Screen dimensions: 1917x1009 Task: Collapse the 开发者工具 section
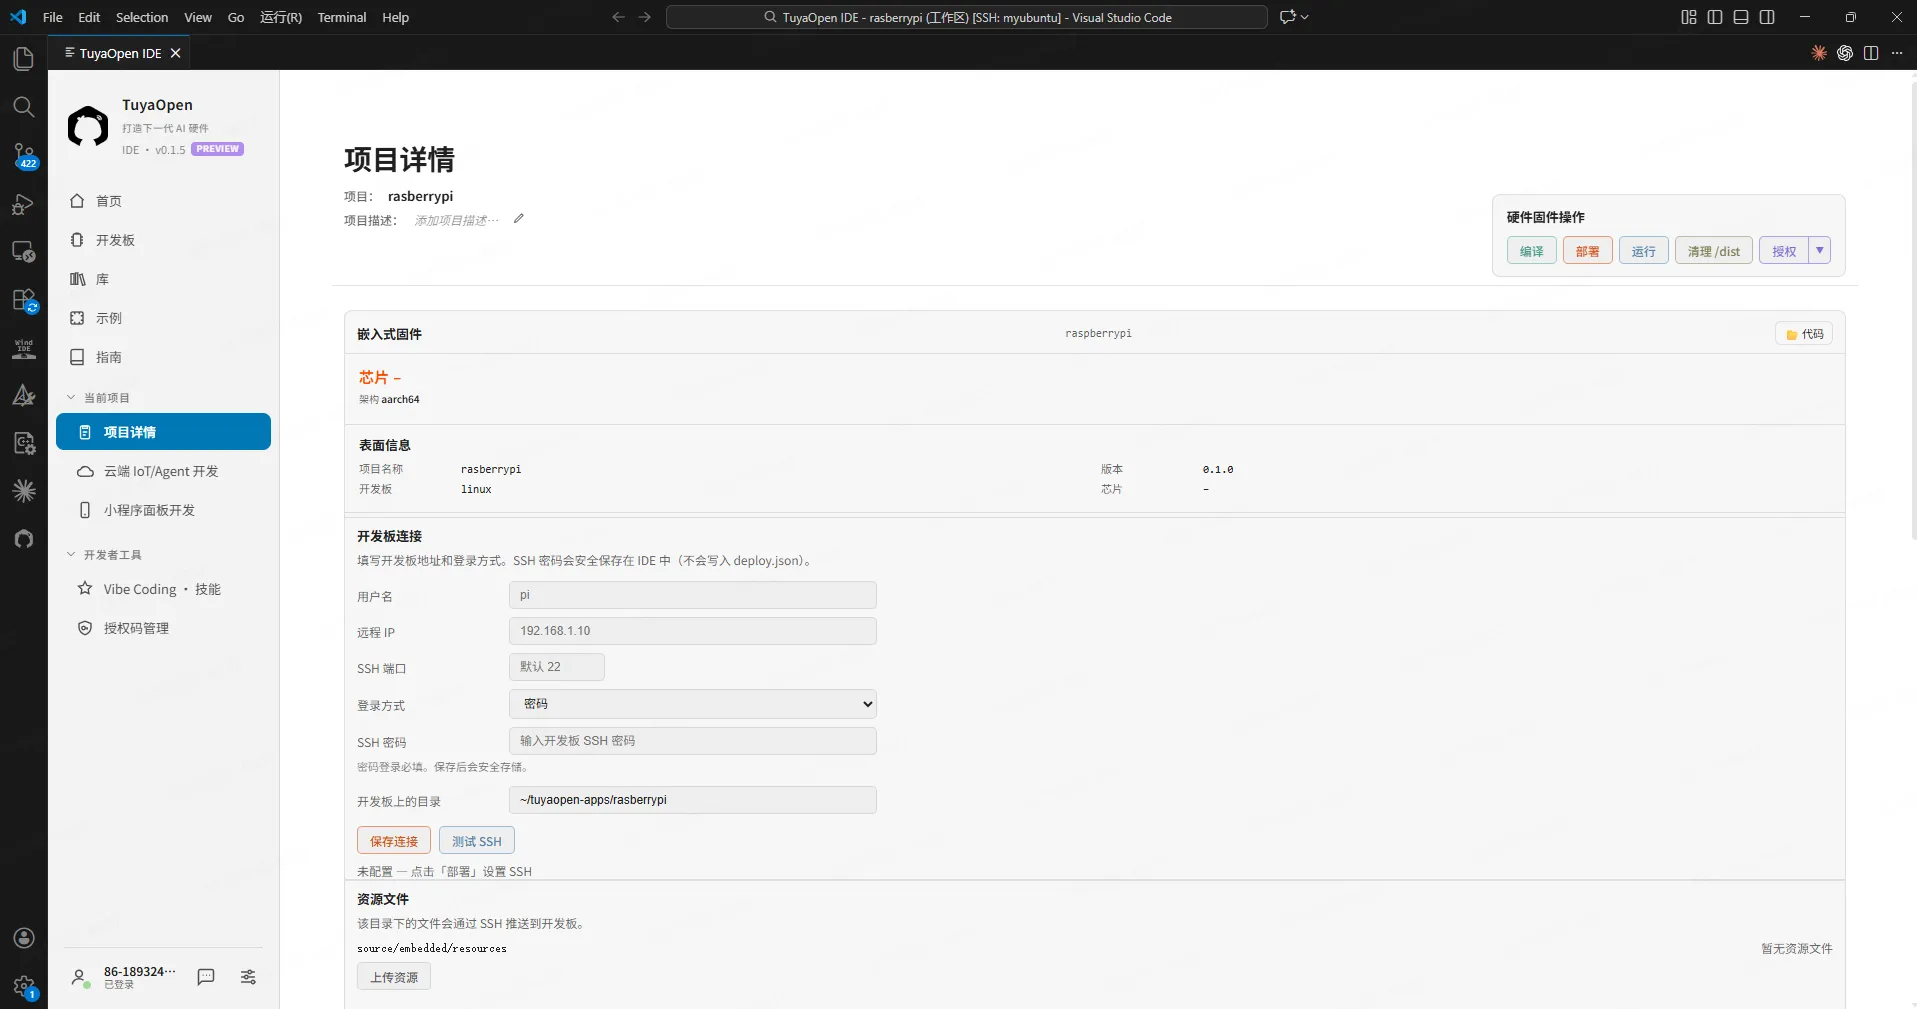point(104,555)
